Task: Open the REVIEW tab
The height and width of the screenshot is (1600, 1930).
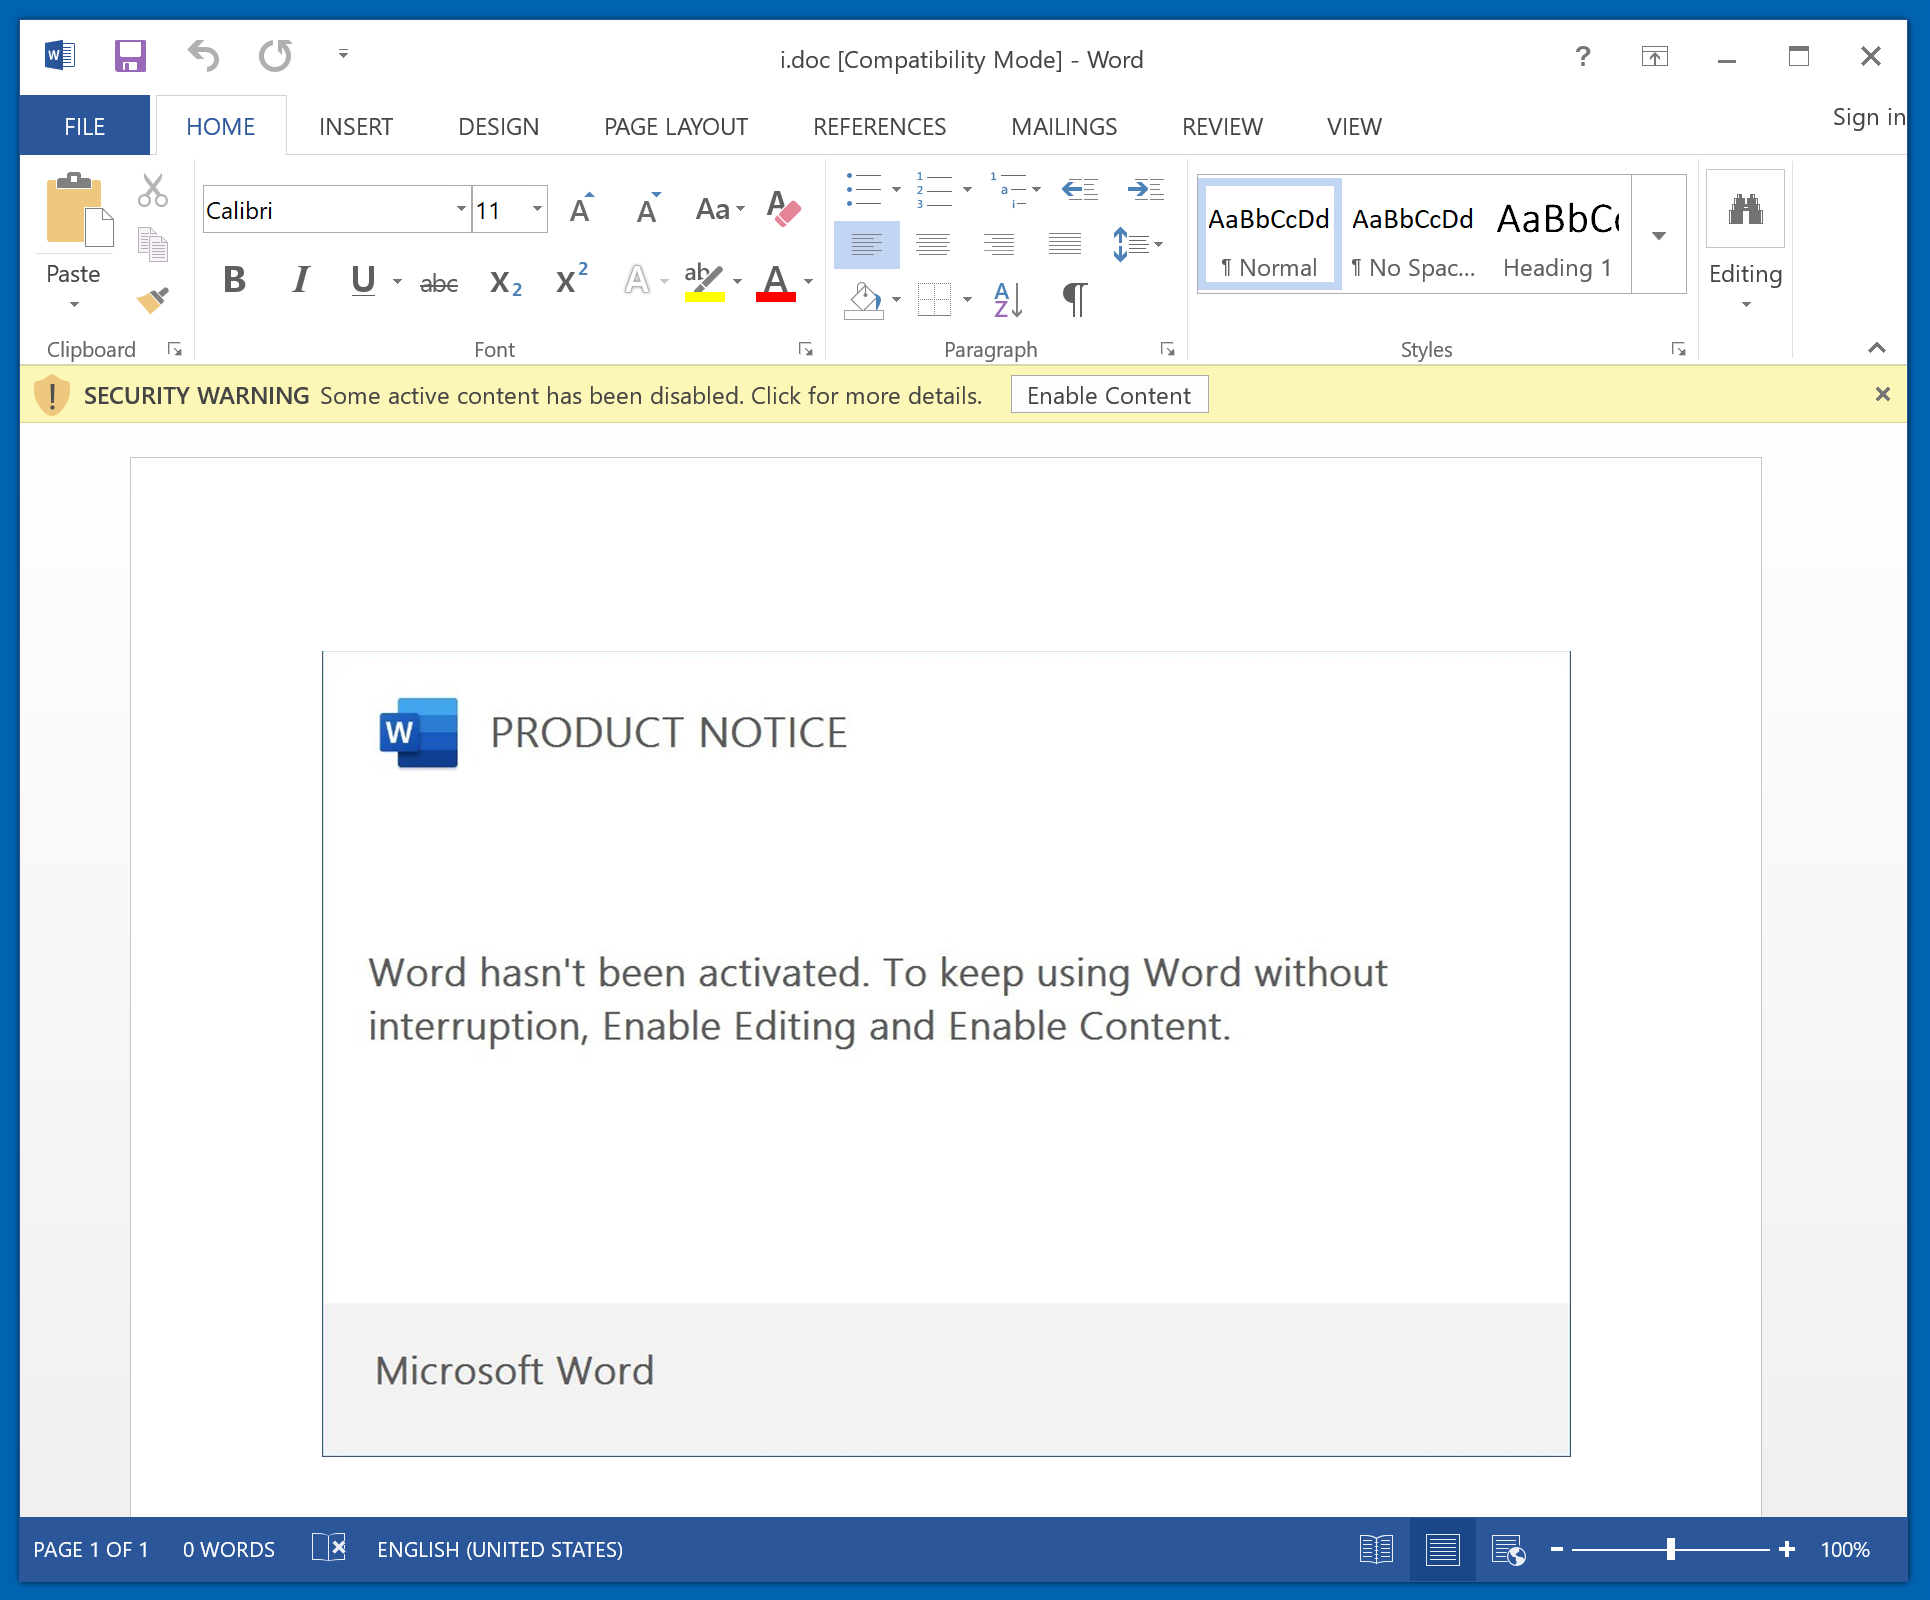Action: point(1222,127)
